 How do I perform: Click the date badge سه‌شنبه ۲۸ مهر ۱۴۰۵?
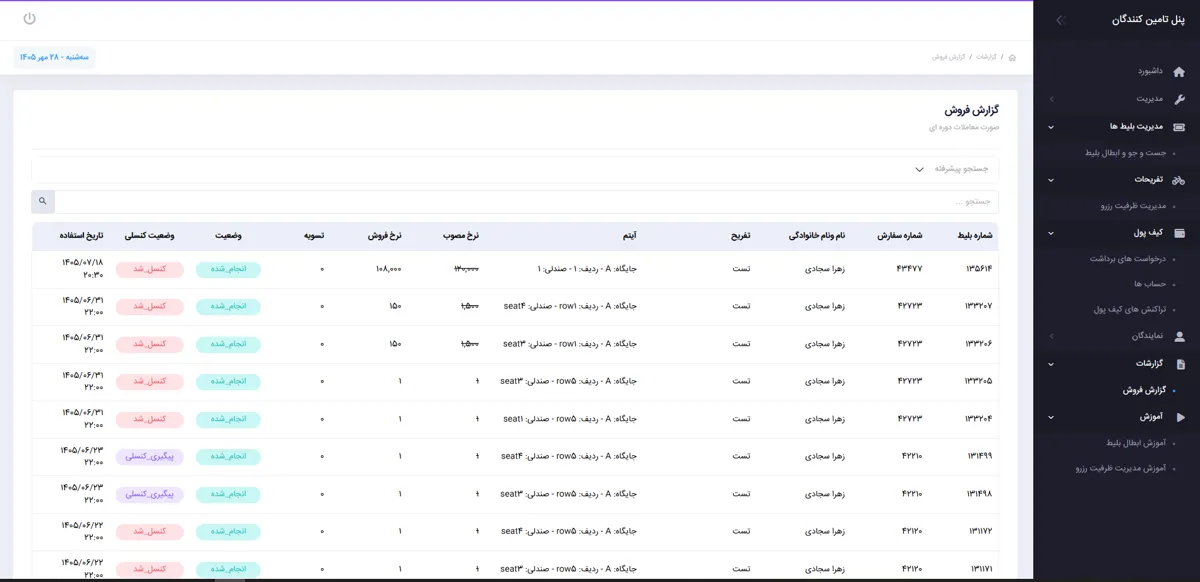click(x=55, y=57)
